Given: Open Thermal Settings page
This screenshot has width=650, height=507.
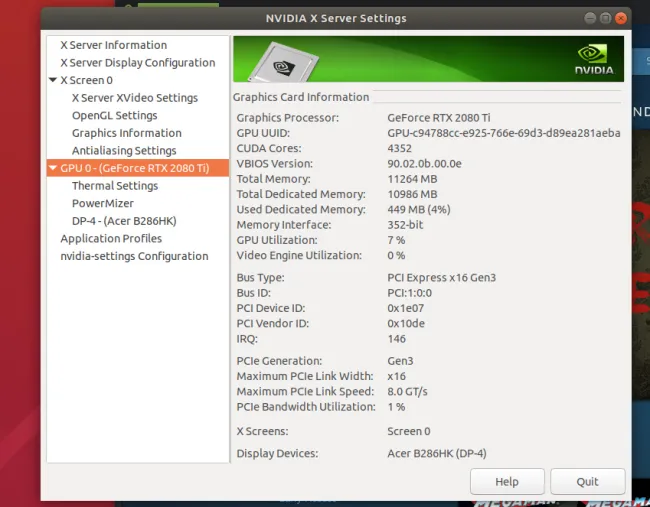Looking at the screenshot, I should point(114,186).
